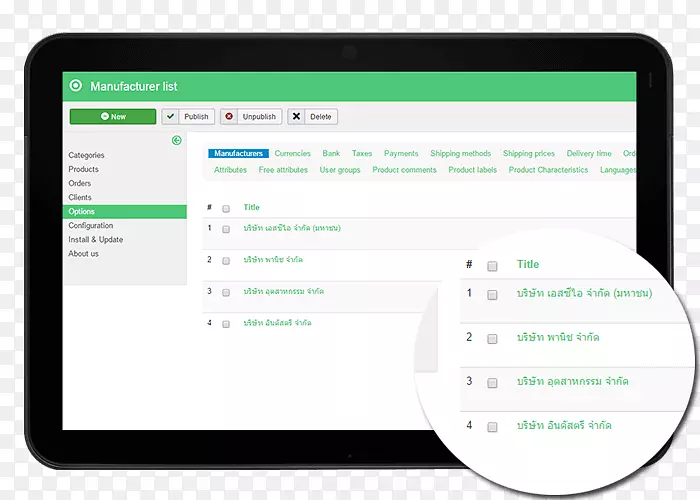Switch to Product Characteristics tab
This screenshot has width=700, height=500.
coord(548,170)
